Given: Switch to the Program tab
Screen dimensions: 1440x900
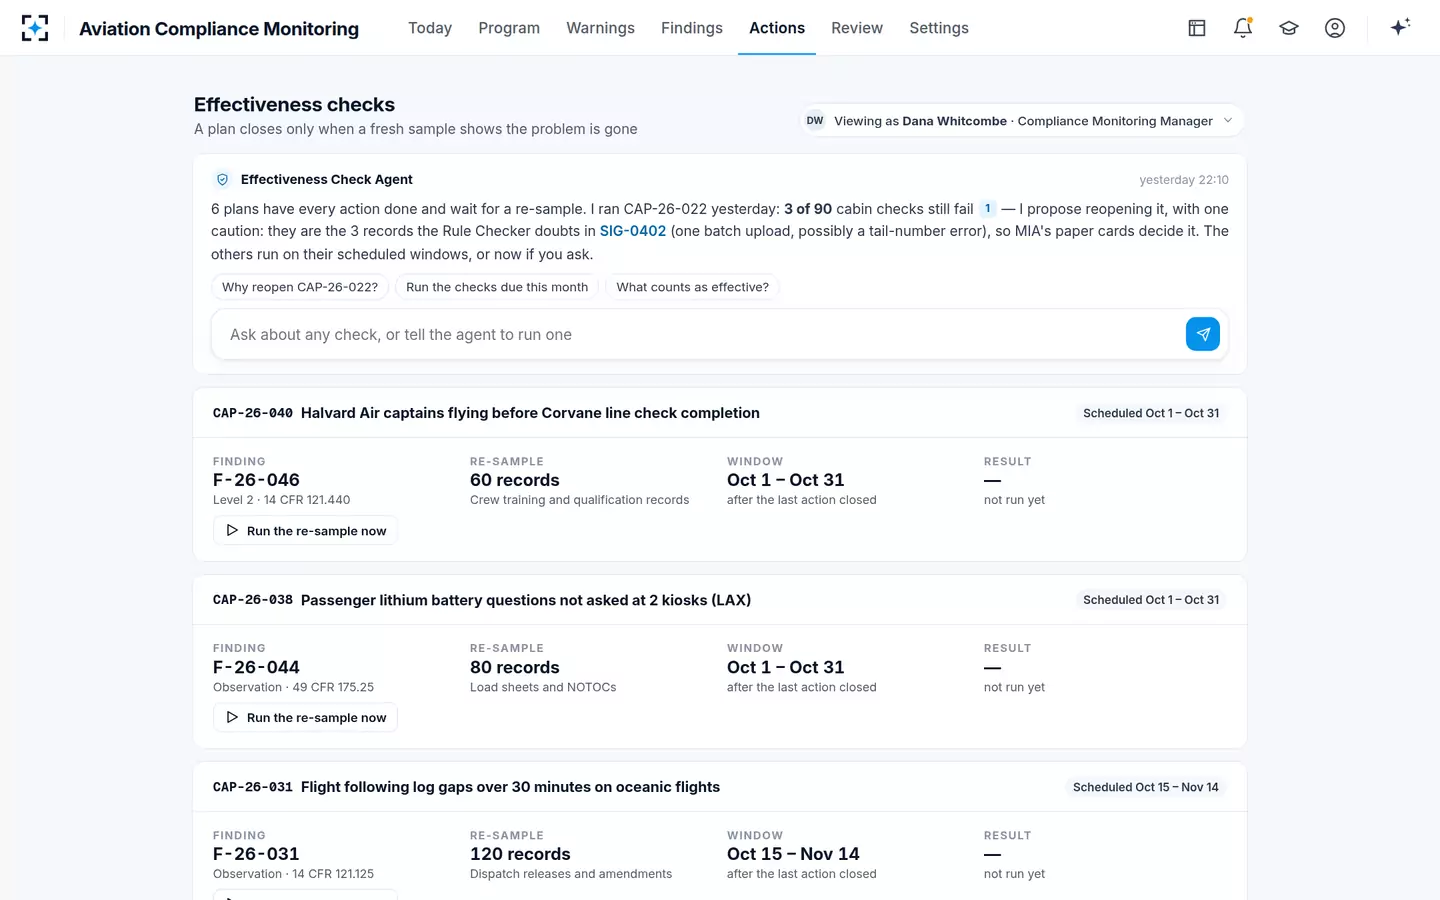Looking at the screenshot, I should [509, 28].
